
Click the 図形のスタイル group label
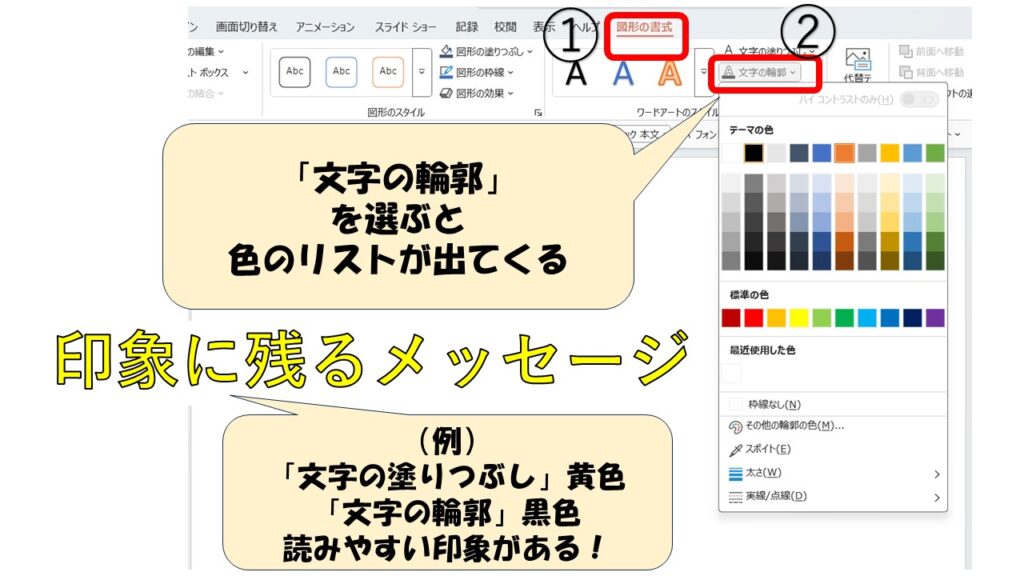point(396,112)
